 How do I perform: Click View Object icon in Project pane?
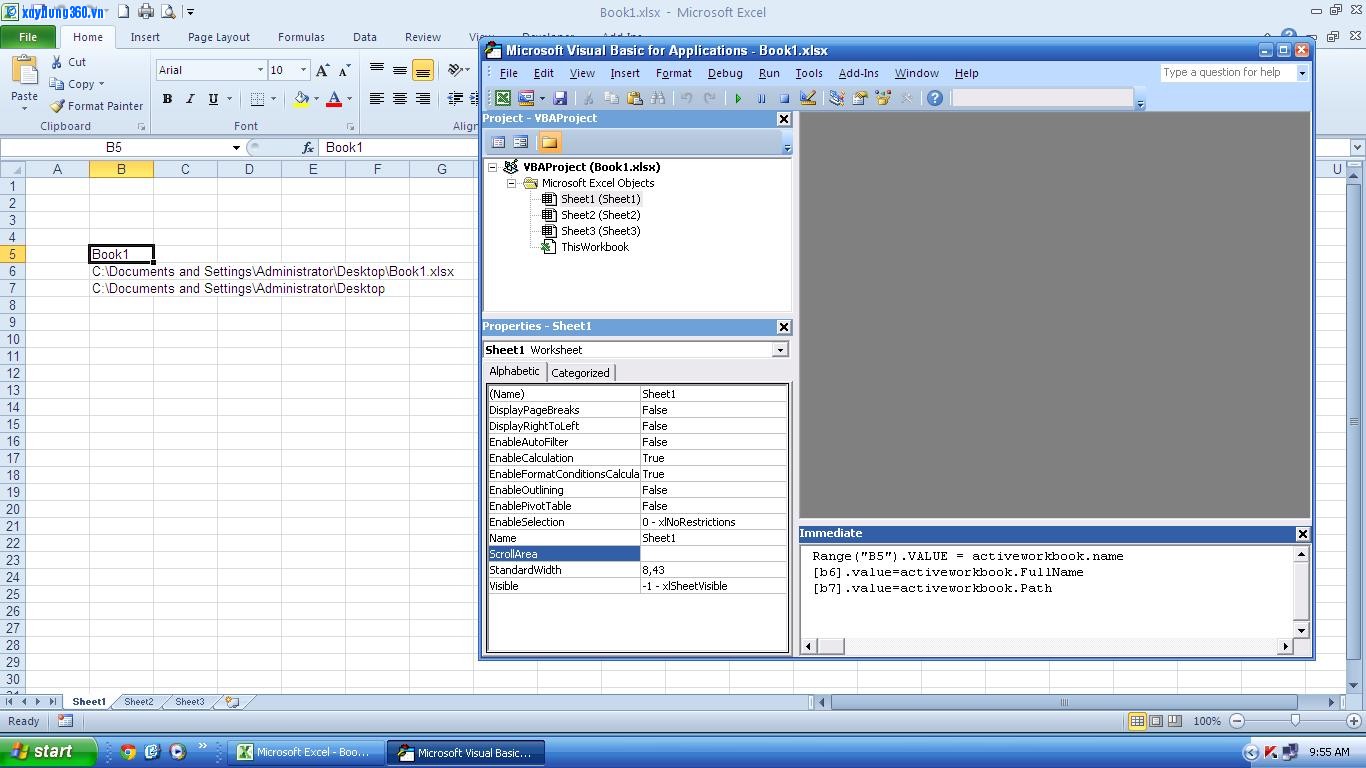[x=520, y=142]
